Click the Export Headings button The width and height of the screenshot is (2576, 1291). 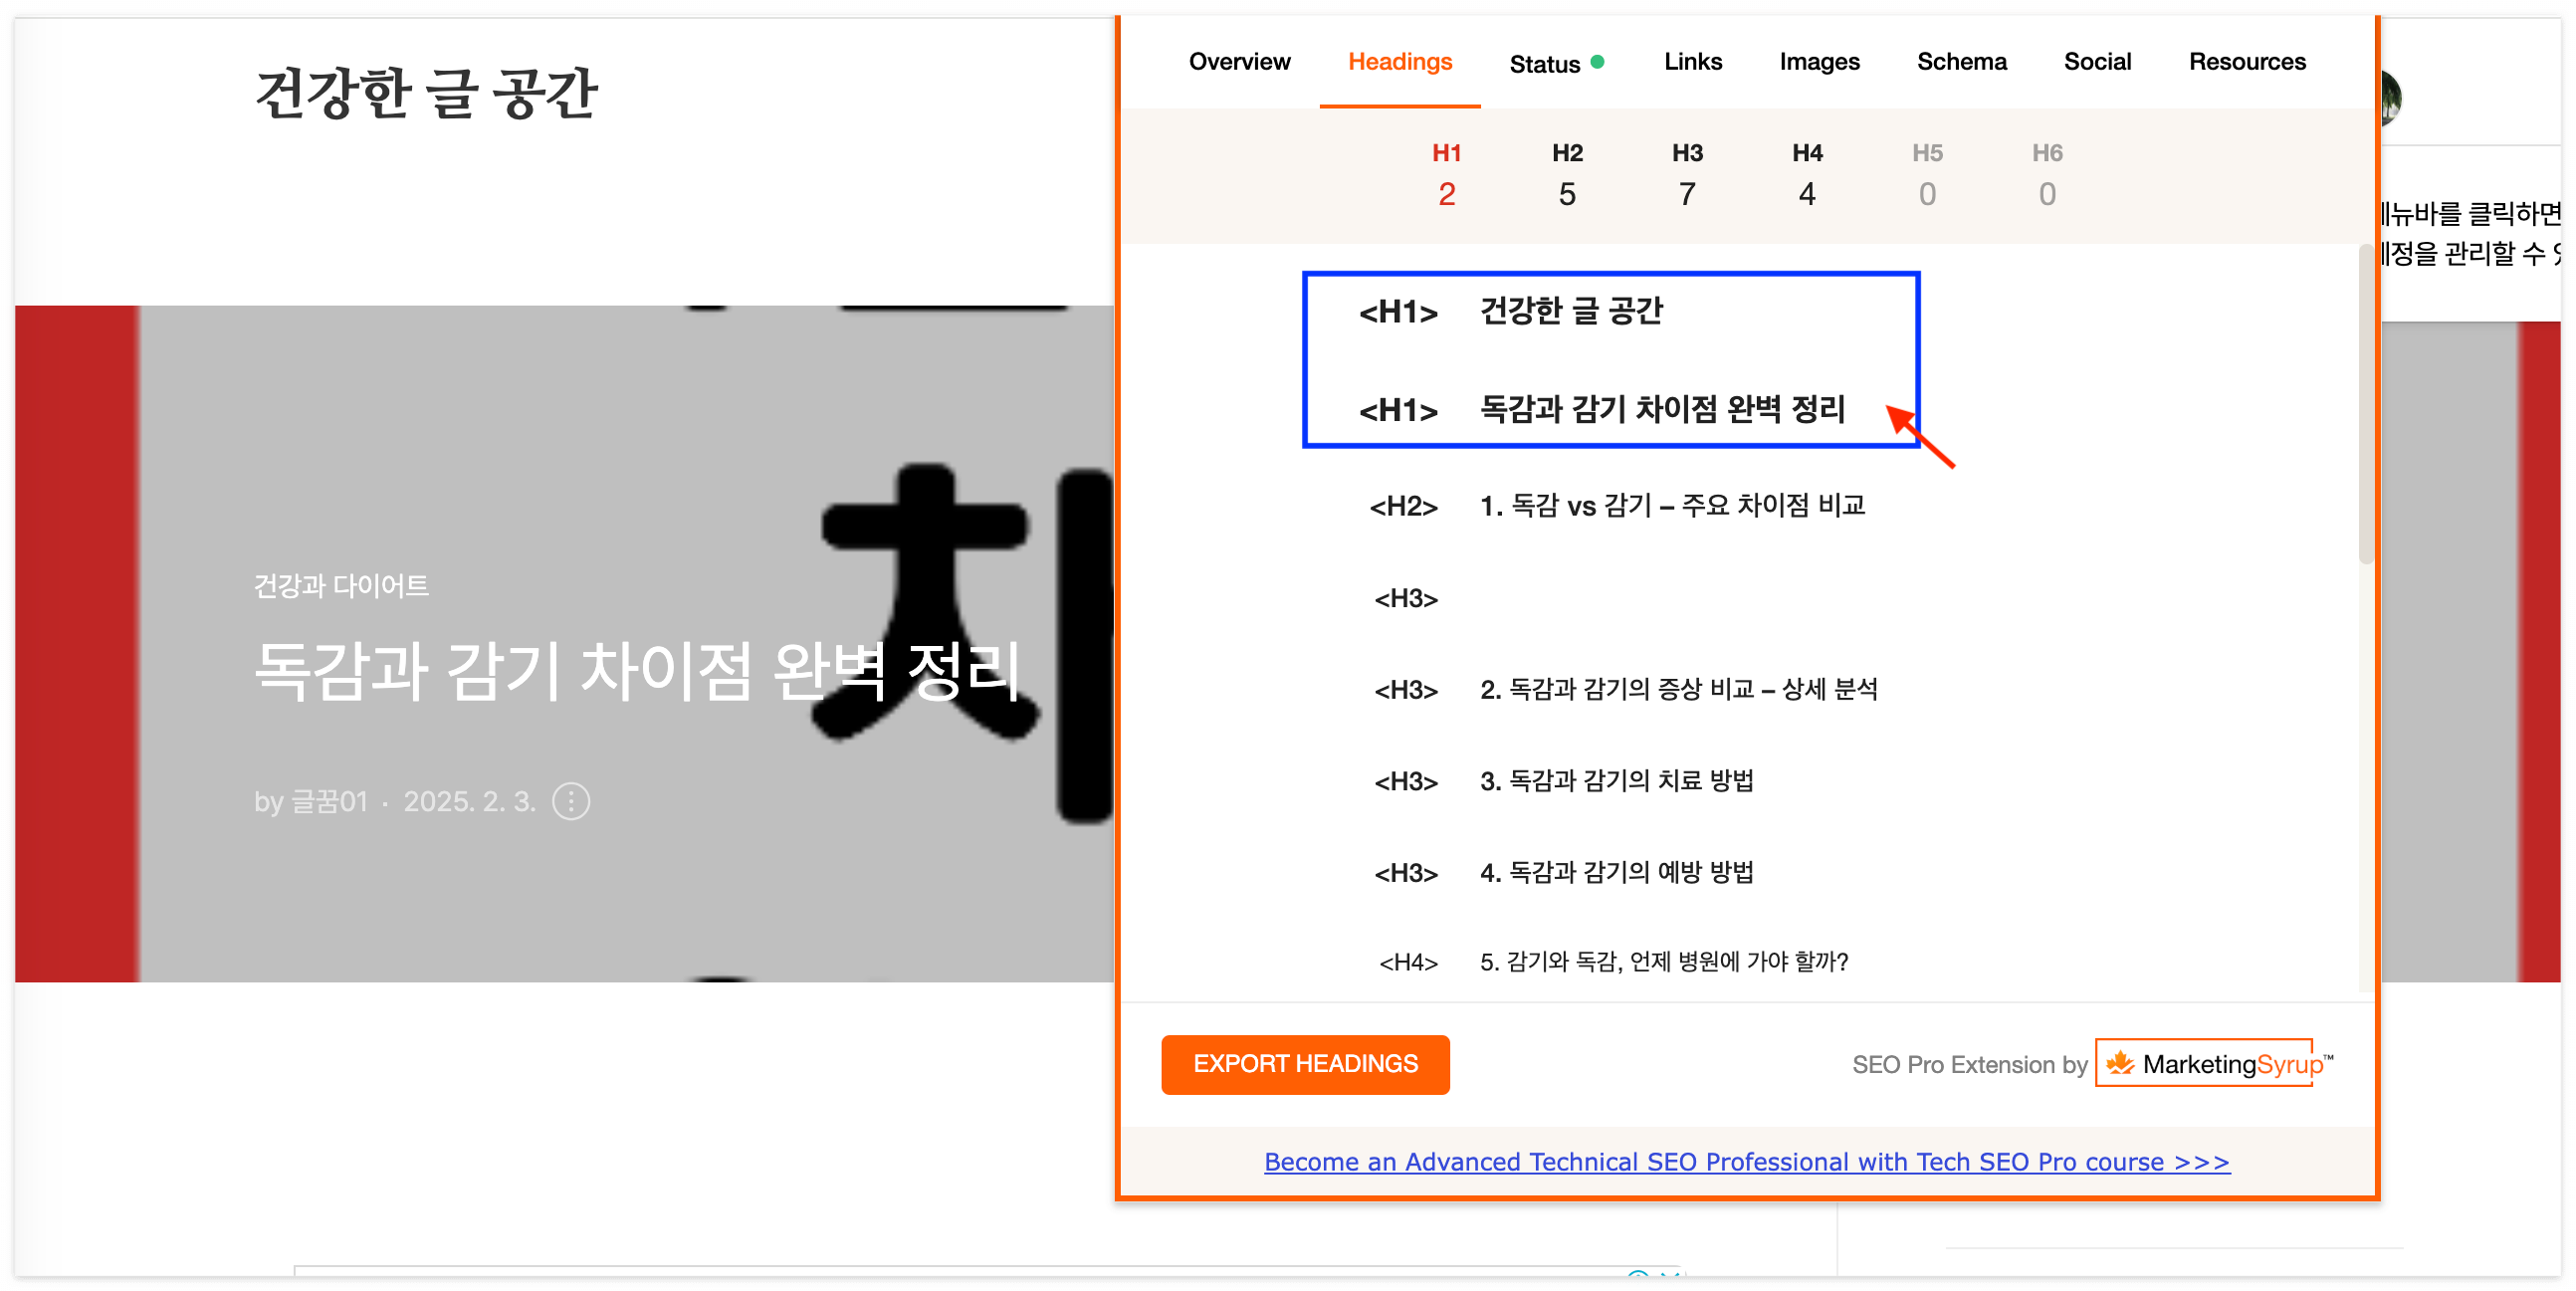coord(1304,1064)
